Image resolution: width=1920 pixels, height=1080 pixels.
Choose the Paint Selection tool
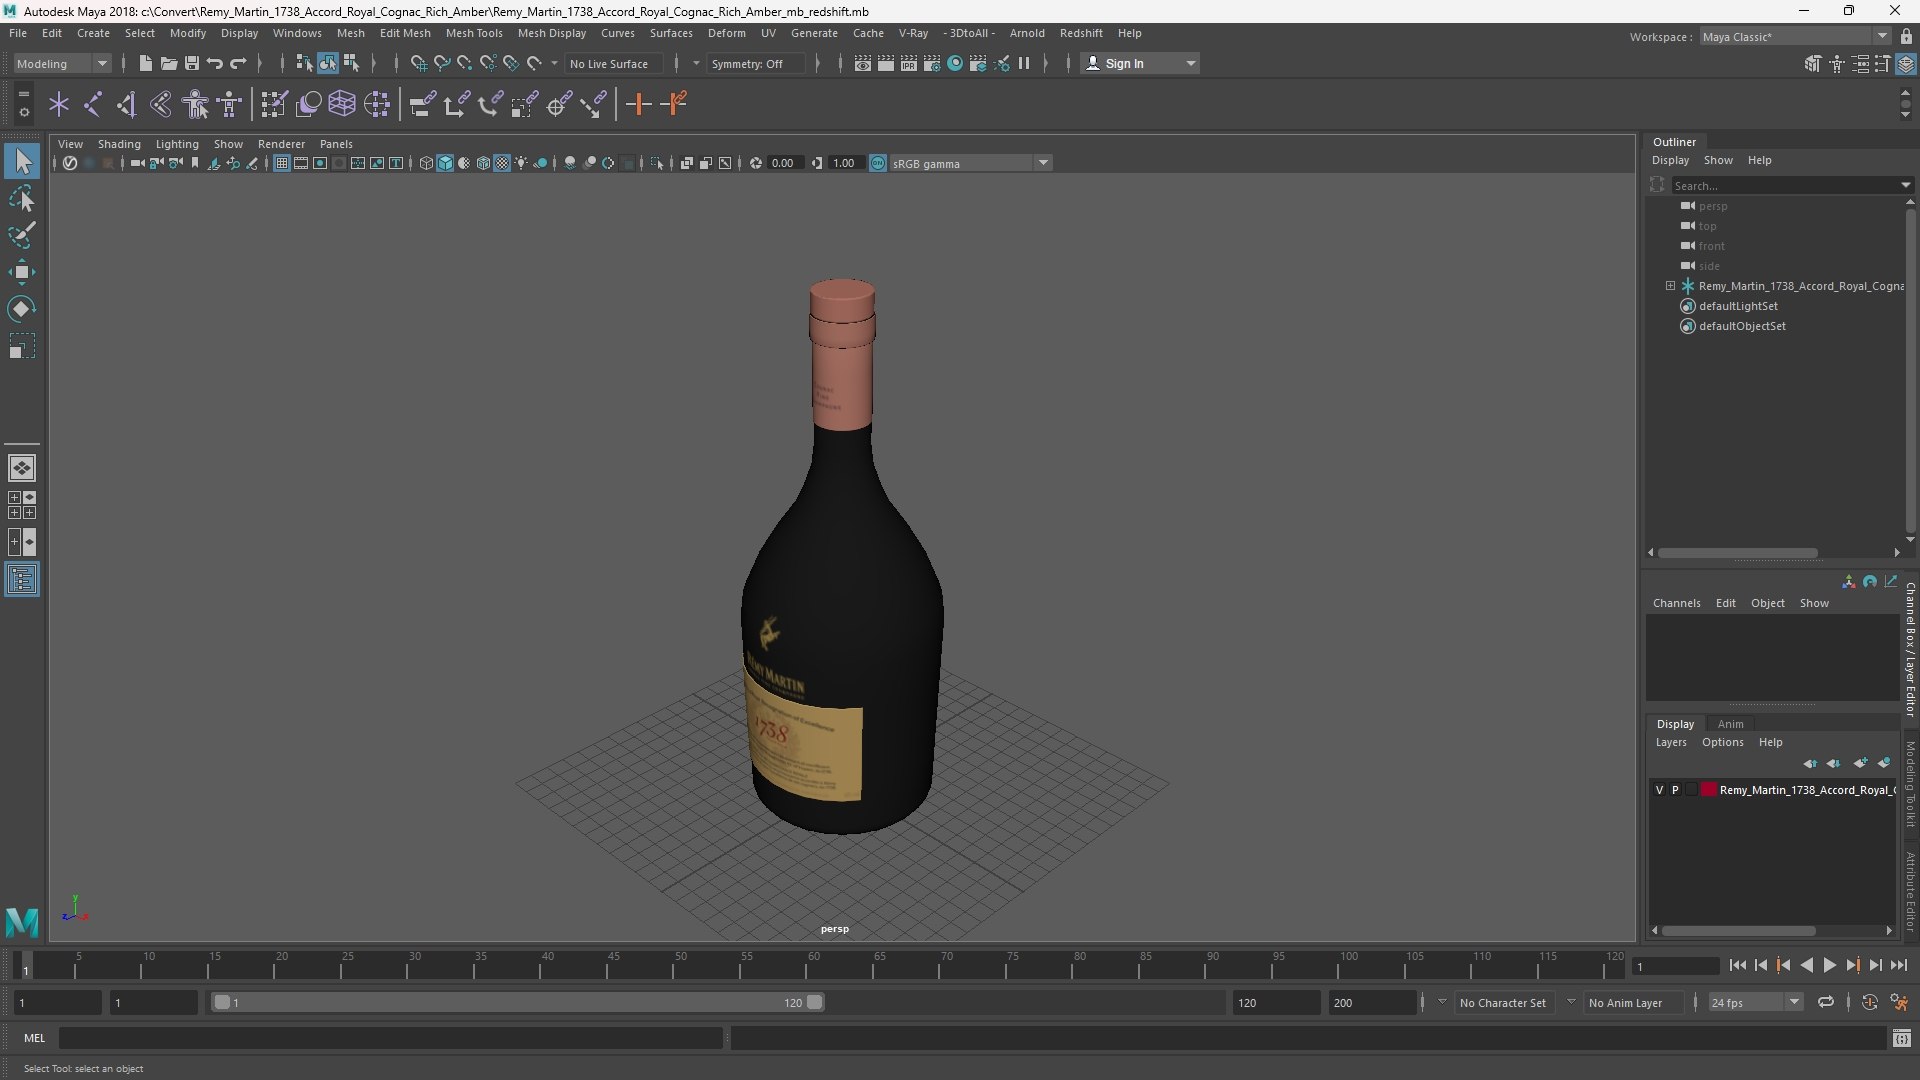tap(22, 236)
